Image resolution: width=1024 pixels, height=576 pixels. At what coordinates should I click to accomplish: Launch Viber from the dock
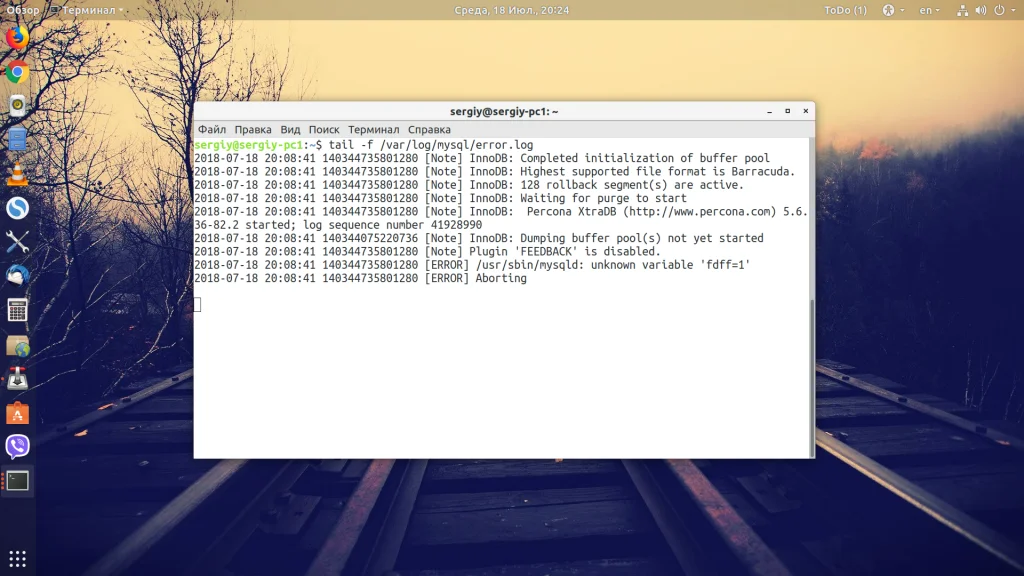coord(17,447)
